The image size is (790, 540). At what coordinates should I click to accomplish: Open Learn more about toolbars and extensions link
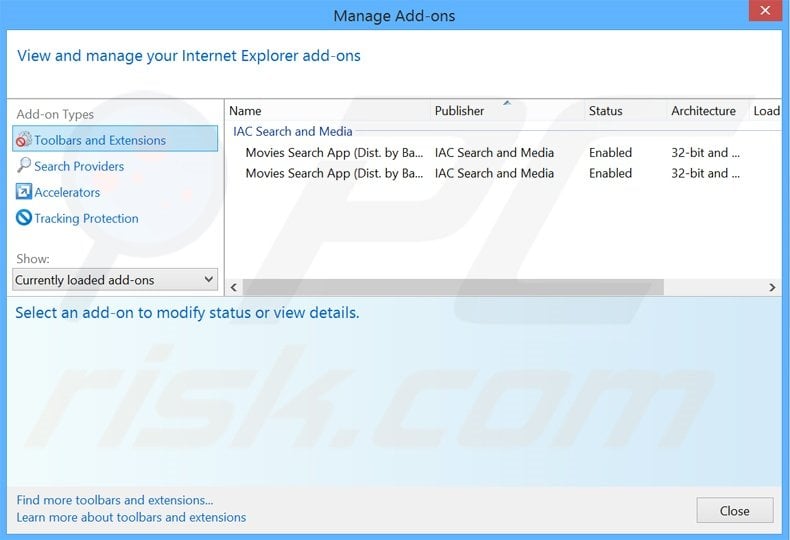131,517
